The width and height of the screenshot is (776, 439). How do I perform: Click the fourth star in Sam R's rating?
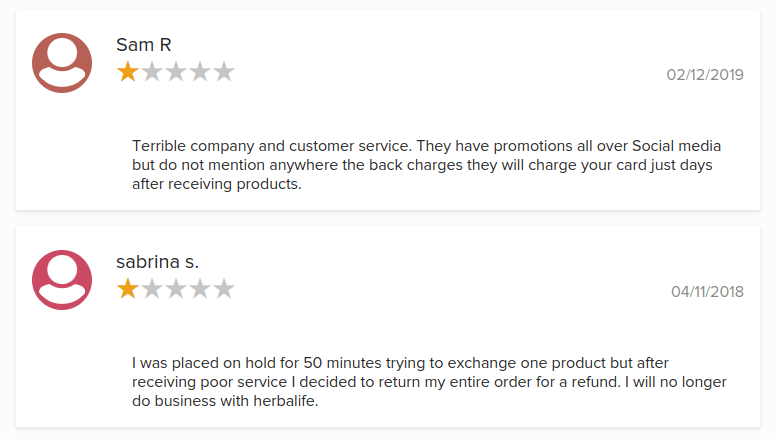(x=200, y=72)
